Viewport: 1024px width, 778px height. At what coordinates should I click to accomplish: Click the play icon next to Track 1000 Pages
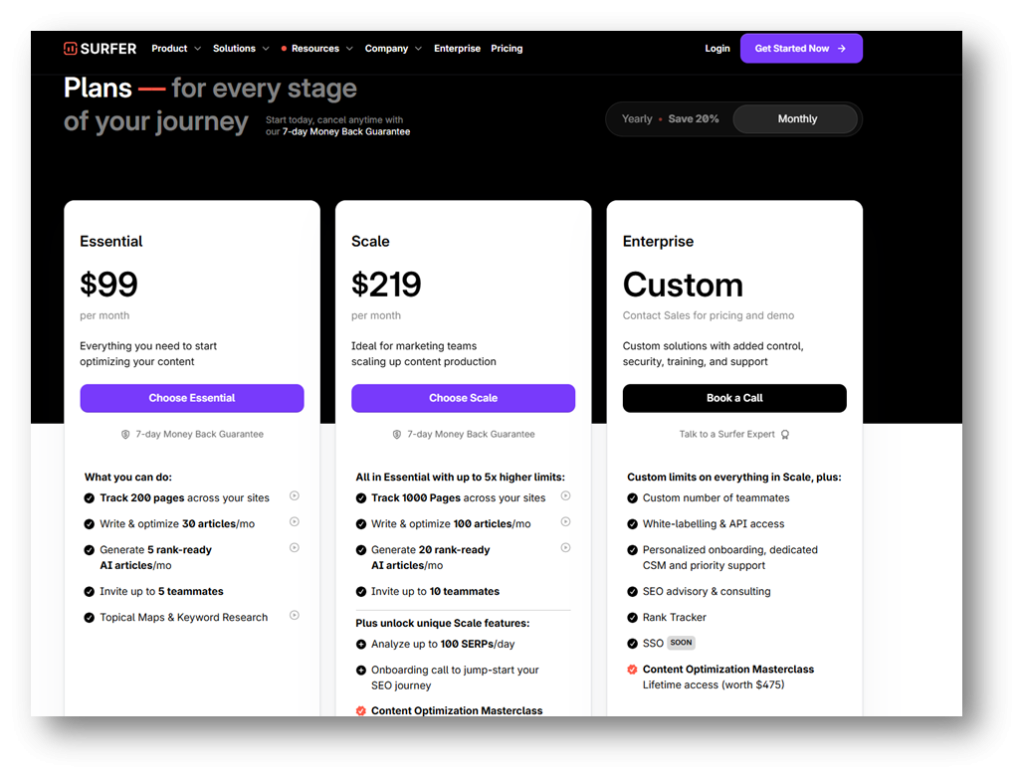pyautogui.click(x=566, y=495)
